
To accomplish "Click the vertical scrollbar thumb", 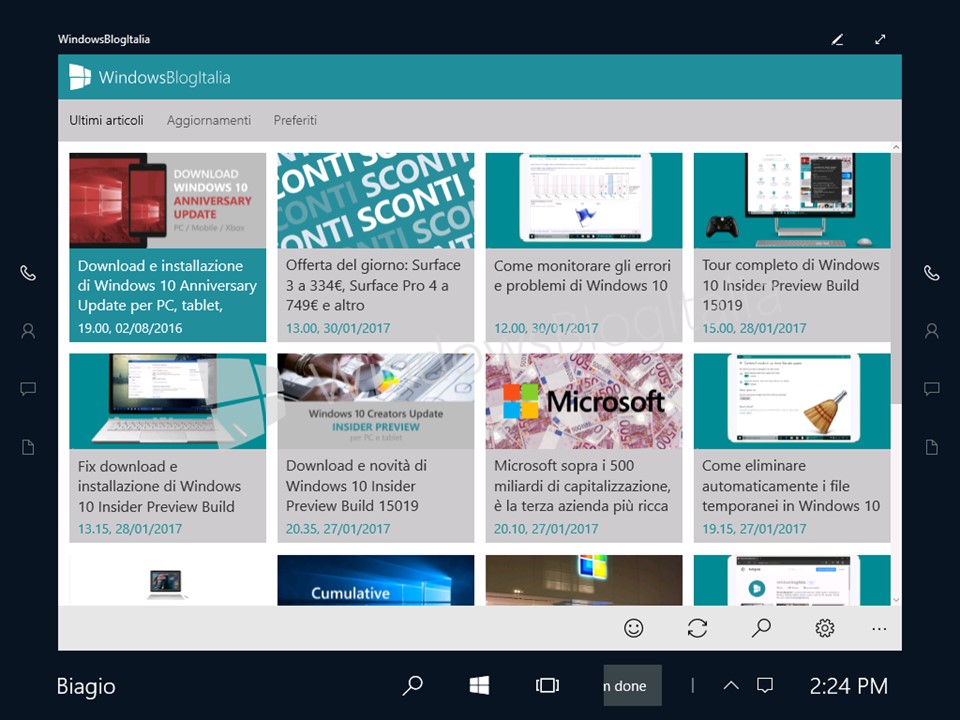I will [896, 279].
